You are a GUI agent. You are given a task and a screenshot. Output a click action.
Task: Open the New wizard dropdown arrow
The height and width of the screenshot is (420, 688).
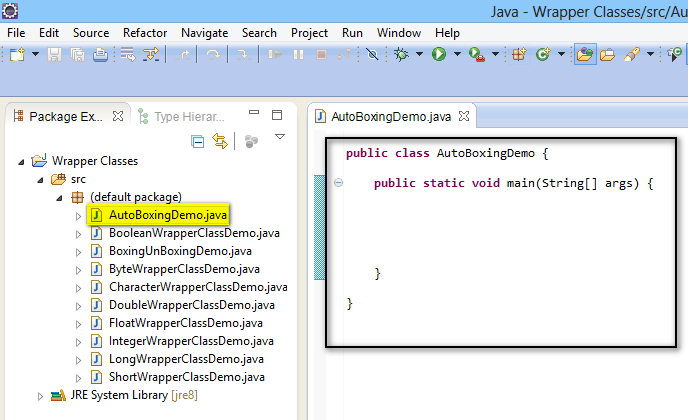pyautogui.click(x=35, y=54)
